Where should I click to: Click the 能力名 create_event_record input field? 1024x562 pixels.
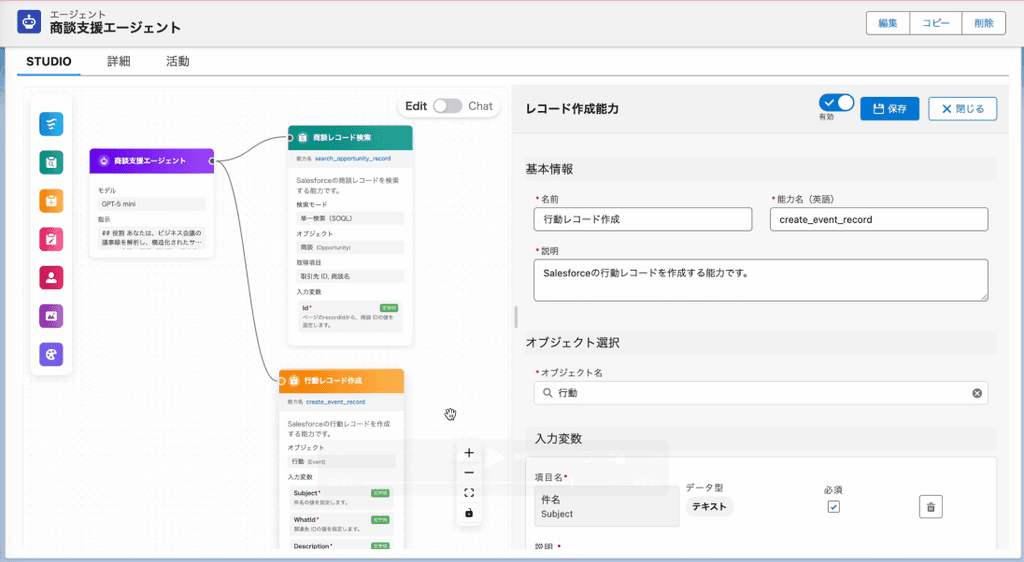click(879, 219)
